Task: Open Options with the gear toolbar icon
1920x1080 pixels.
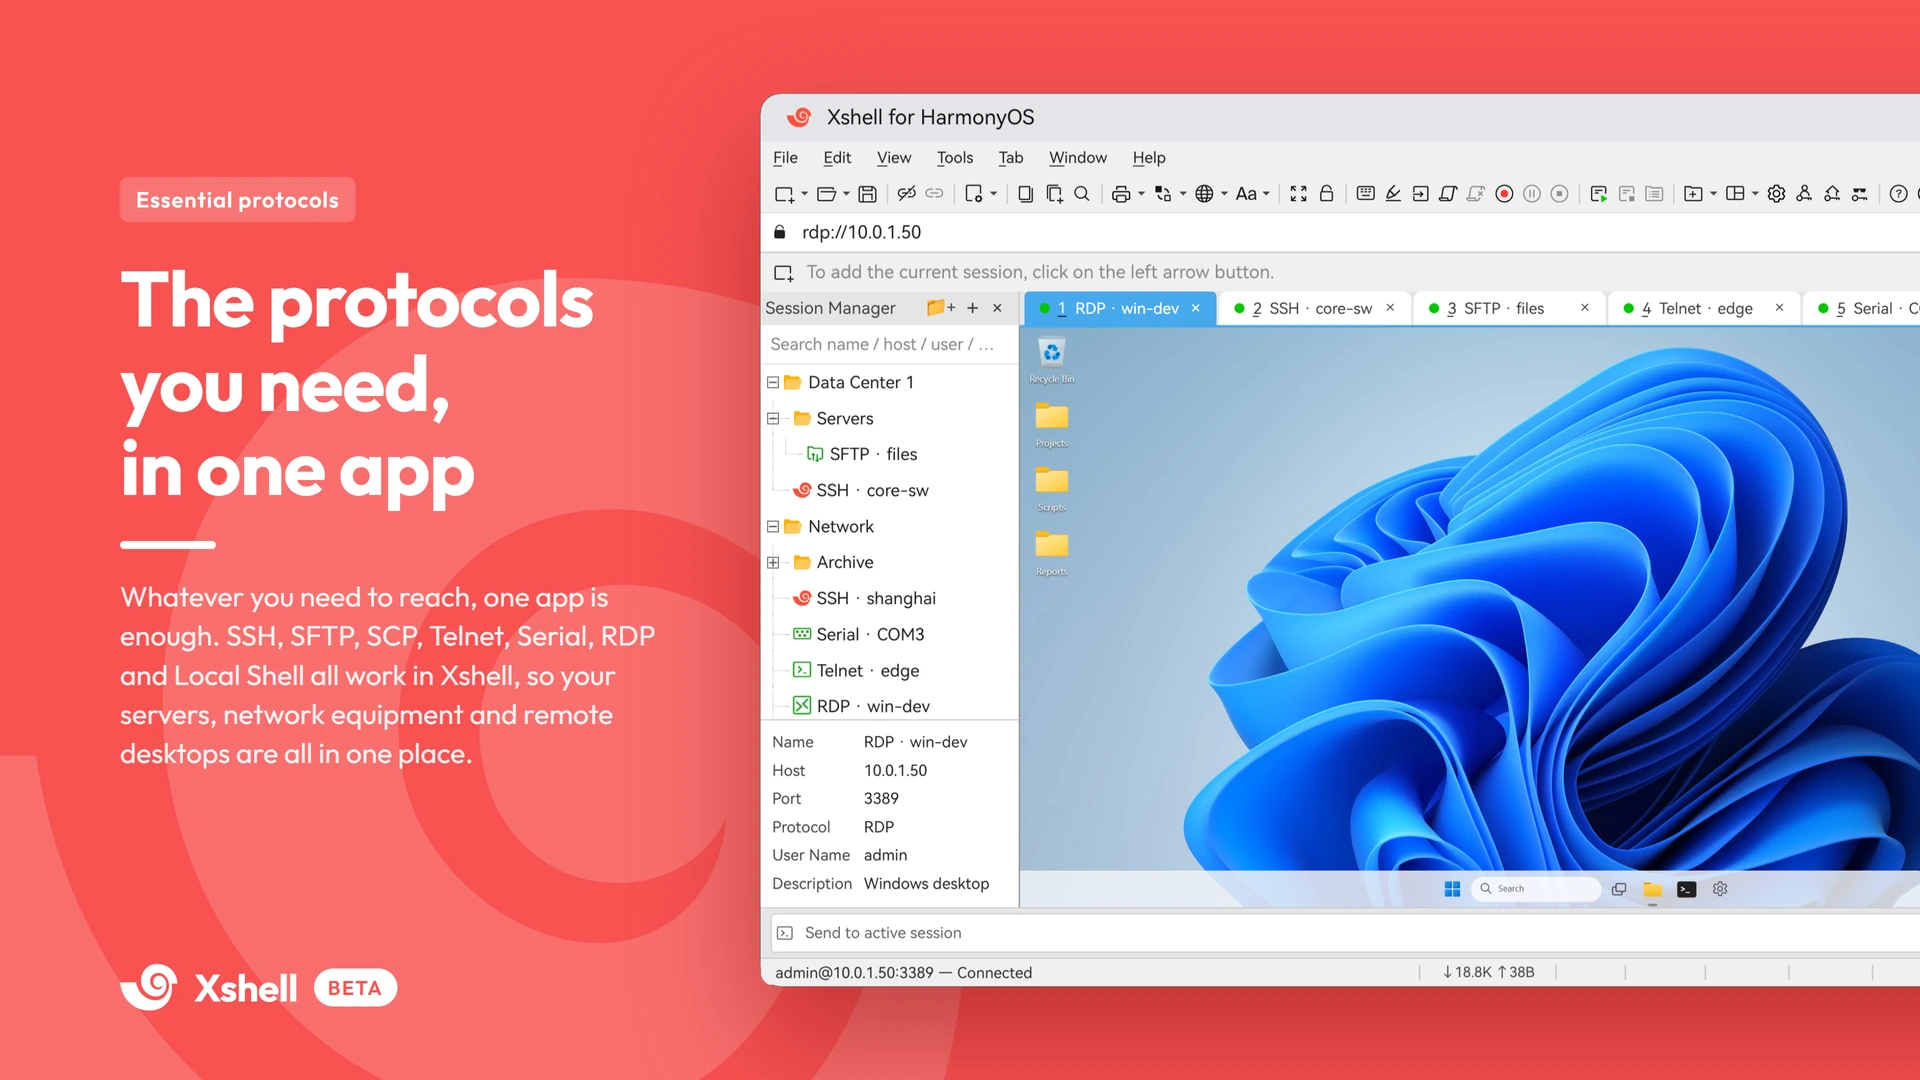Action: [1776, 194]
